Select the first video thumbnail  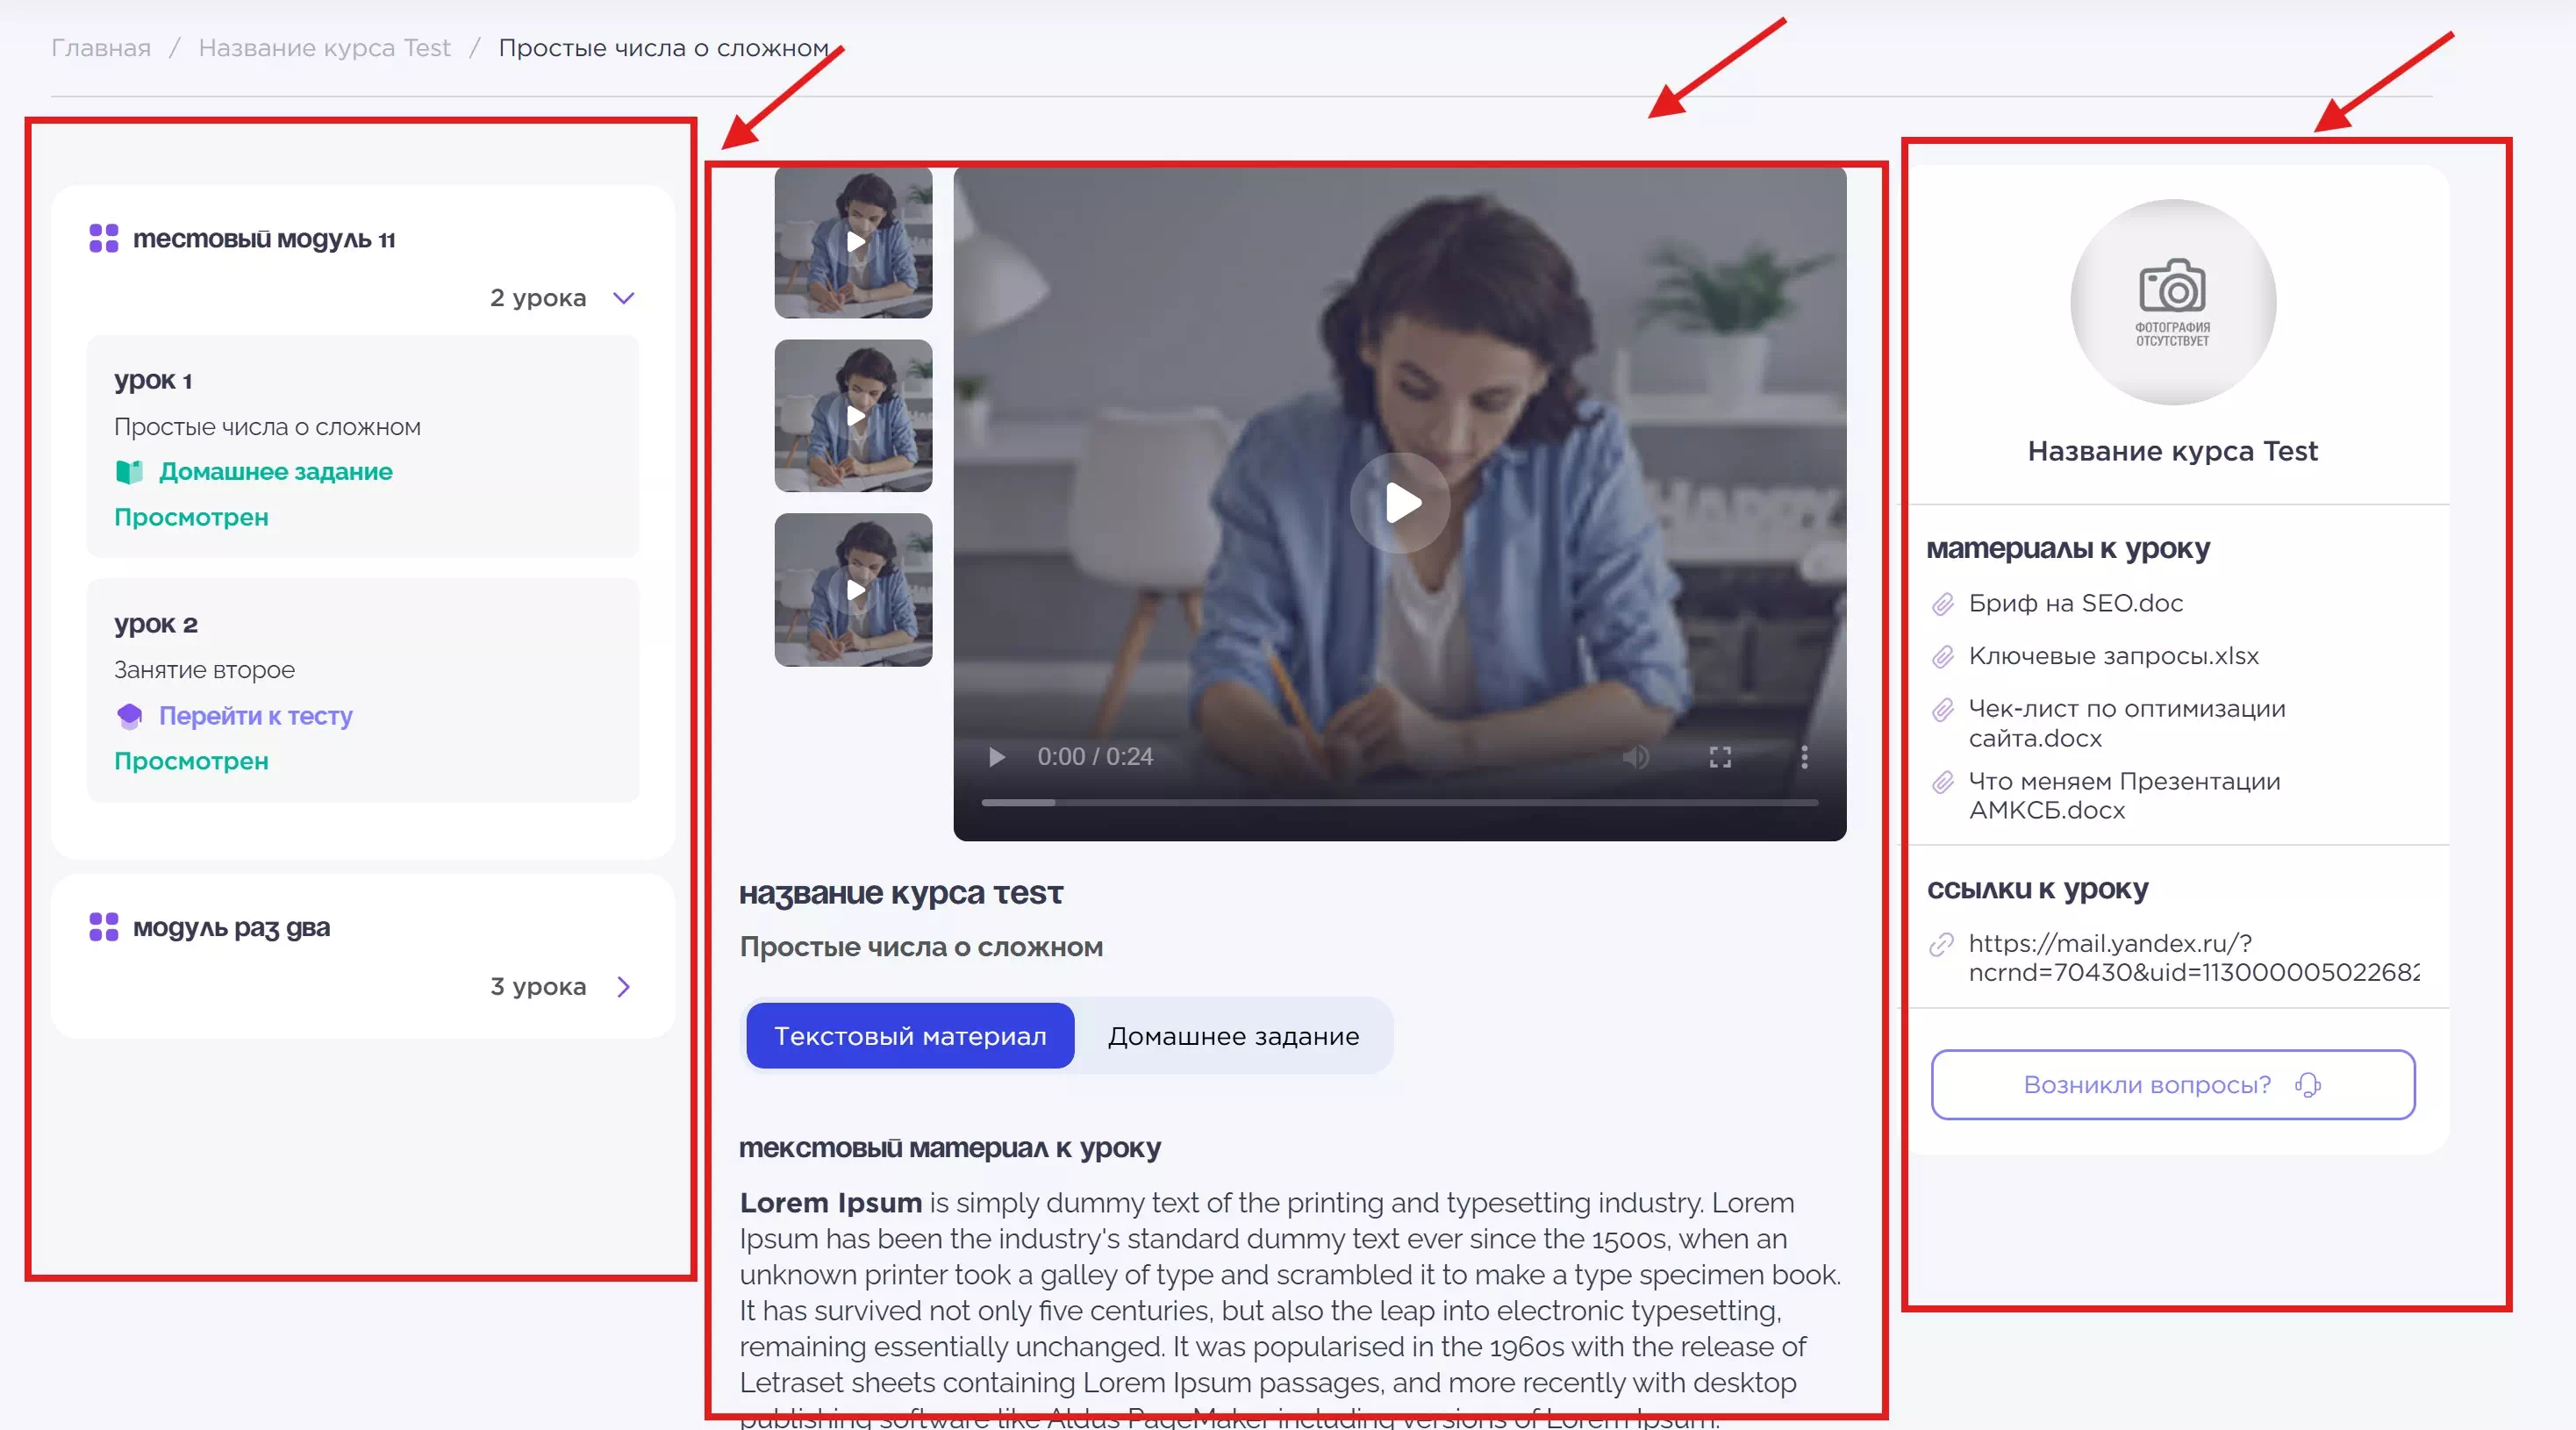pyautogui.click(x=853, y=242)
